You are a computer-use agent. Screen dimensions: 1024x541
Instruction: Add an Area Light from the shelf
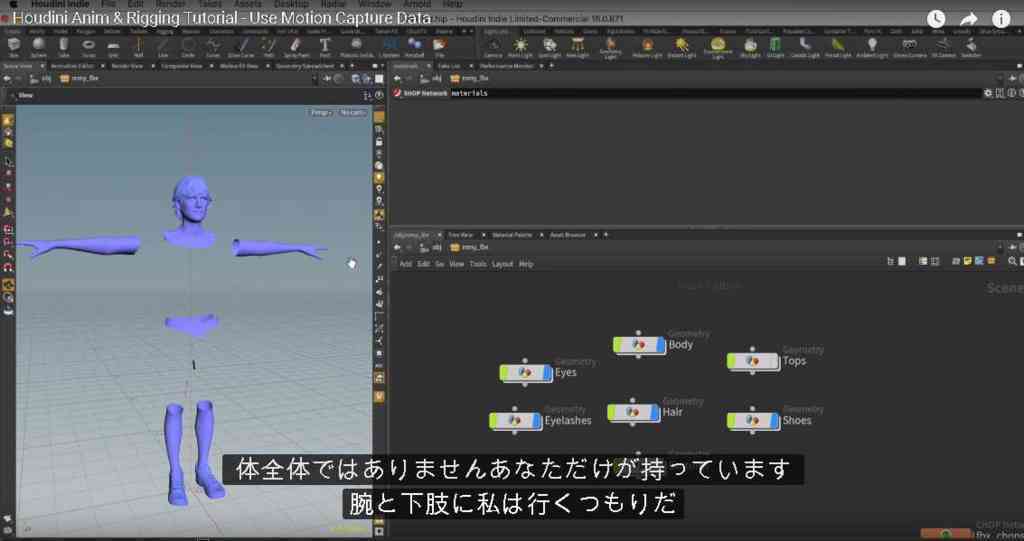[x=577, y=47]
